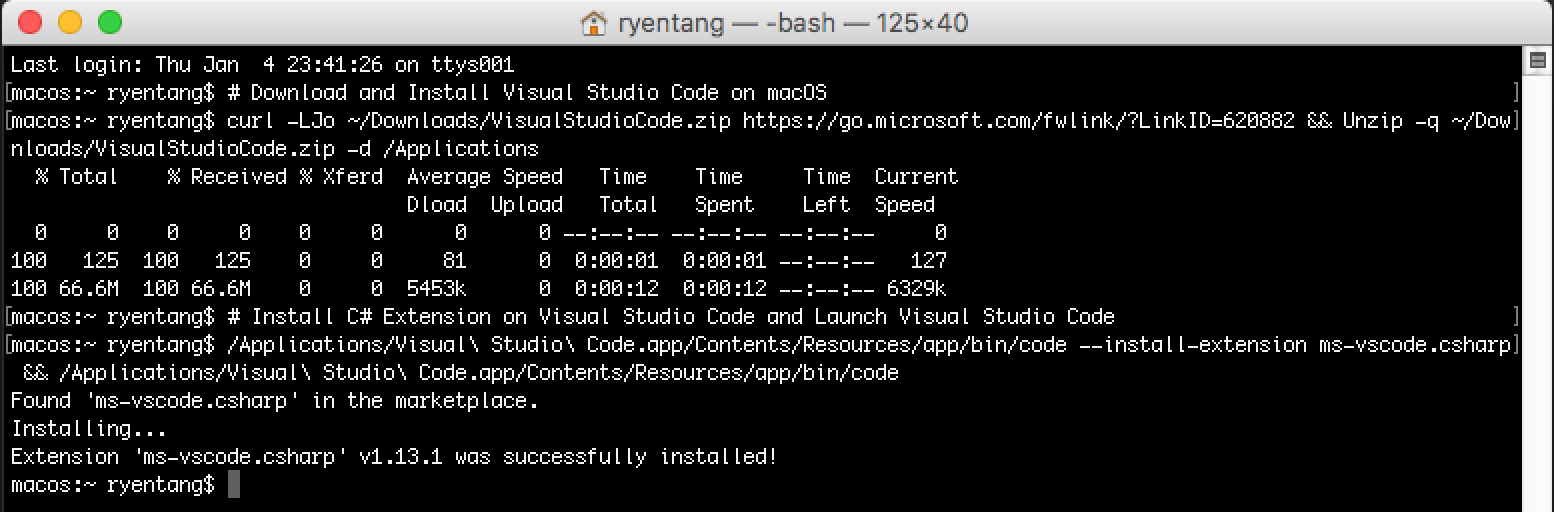Click the final 'macos:~ ryentang$' prompt
The width and height of the screenshot is (1554, 512).
[x=112, y=485]
